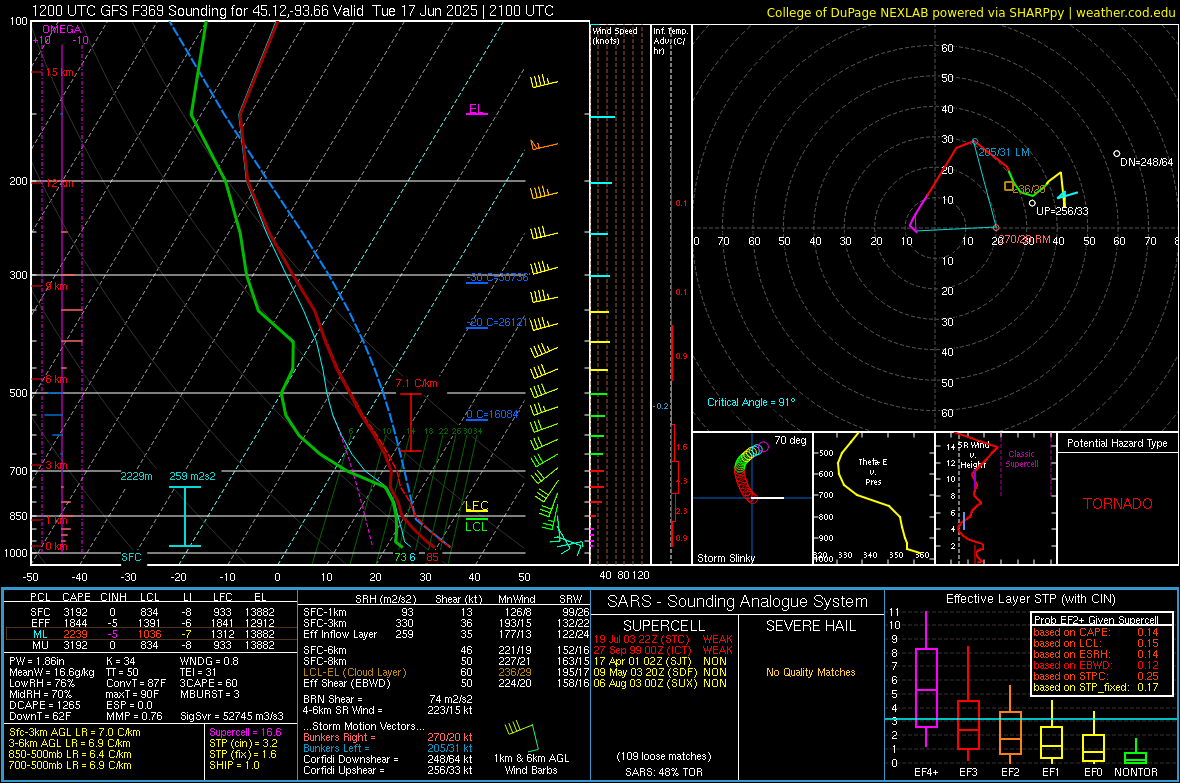Select the 'Critical Angle = 91°' text
The image size is (1180, 783).
click(x=751, y=402)
